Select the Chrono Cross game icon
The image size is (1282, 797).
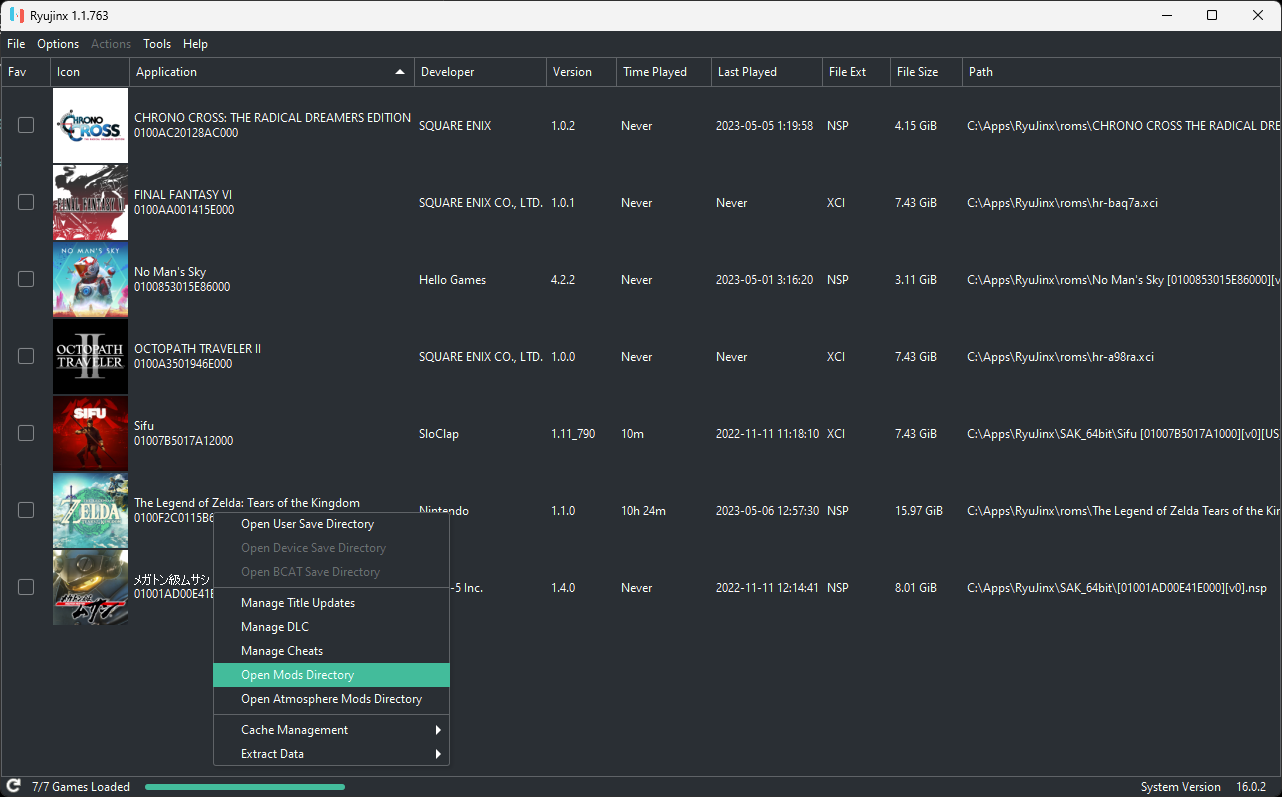90,125
